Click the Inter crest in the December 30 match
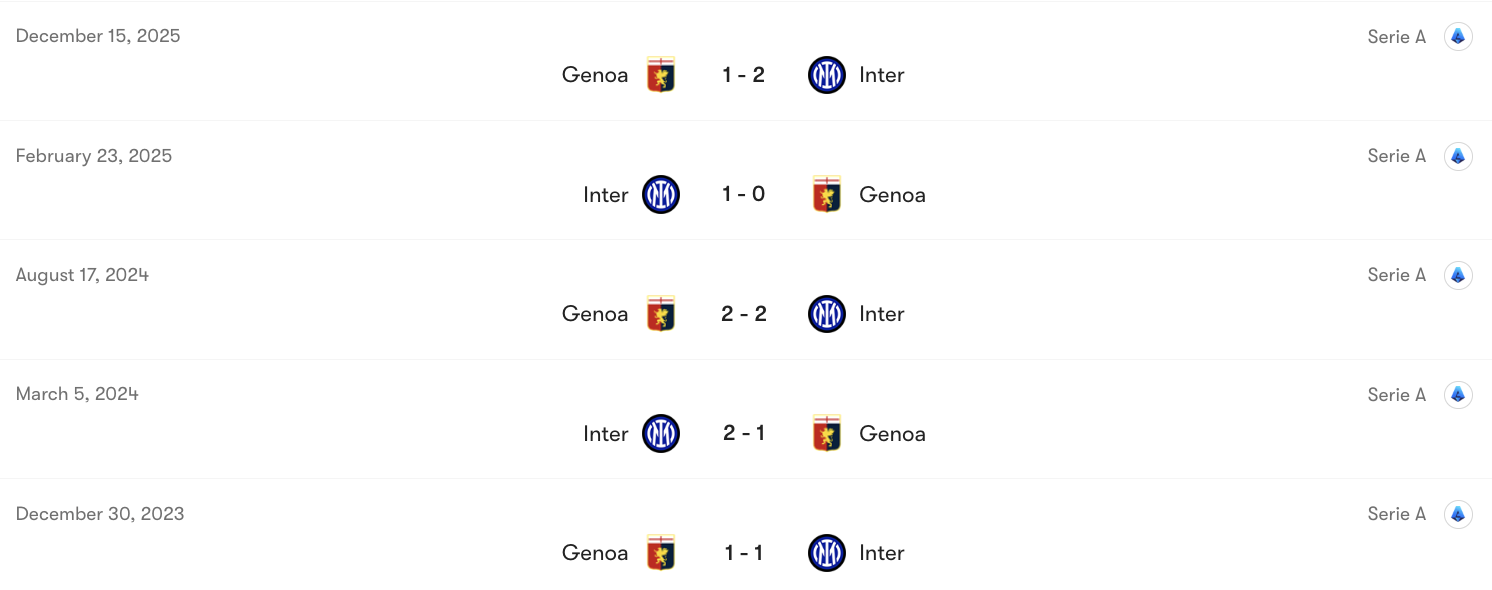1492x590 pixels. point(827,552)
